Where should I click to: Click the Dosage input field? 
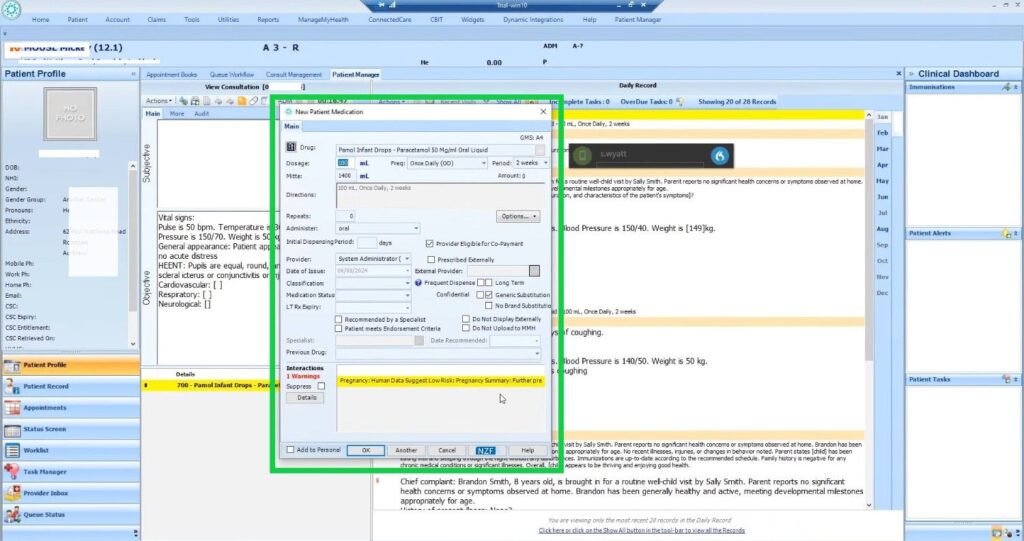pyautogui.click(x=345, y=163)
